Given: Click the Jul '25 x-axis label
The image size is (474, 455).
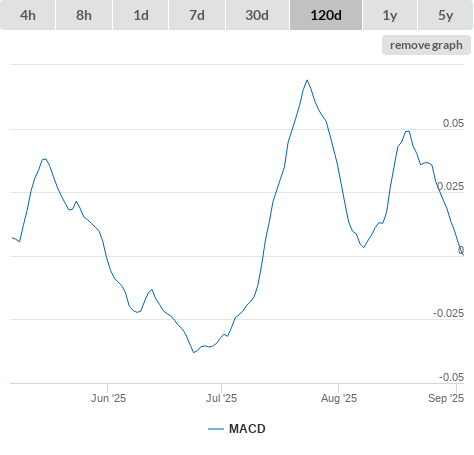Looking at the screenshot, I should pyautogui.click(x=221, y=398).
